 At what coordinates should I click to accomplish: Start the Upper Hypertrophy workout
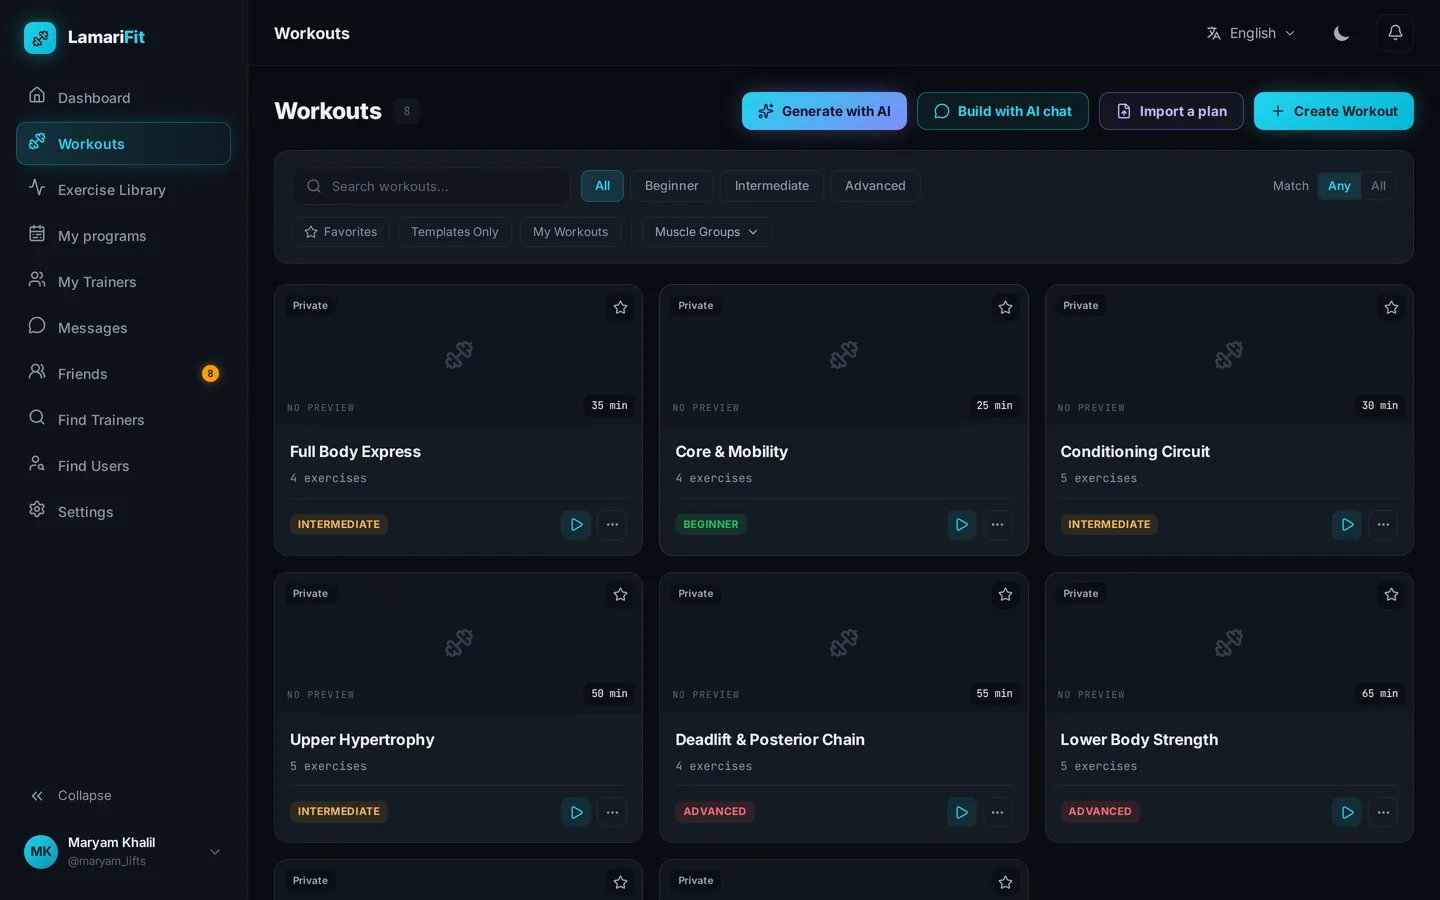[x=576, y=812]
